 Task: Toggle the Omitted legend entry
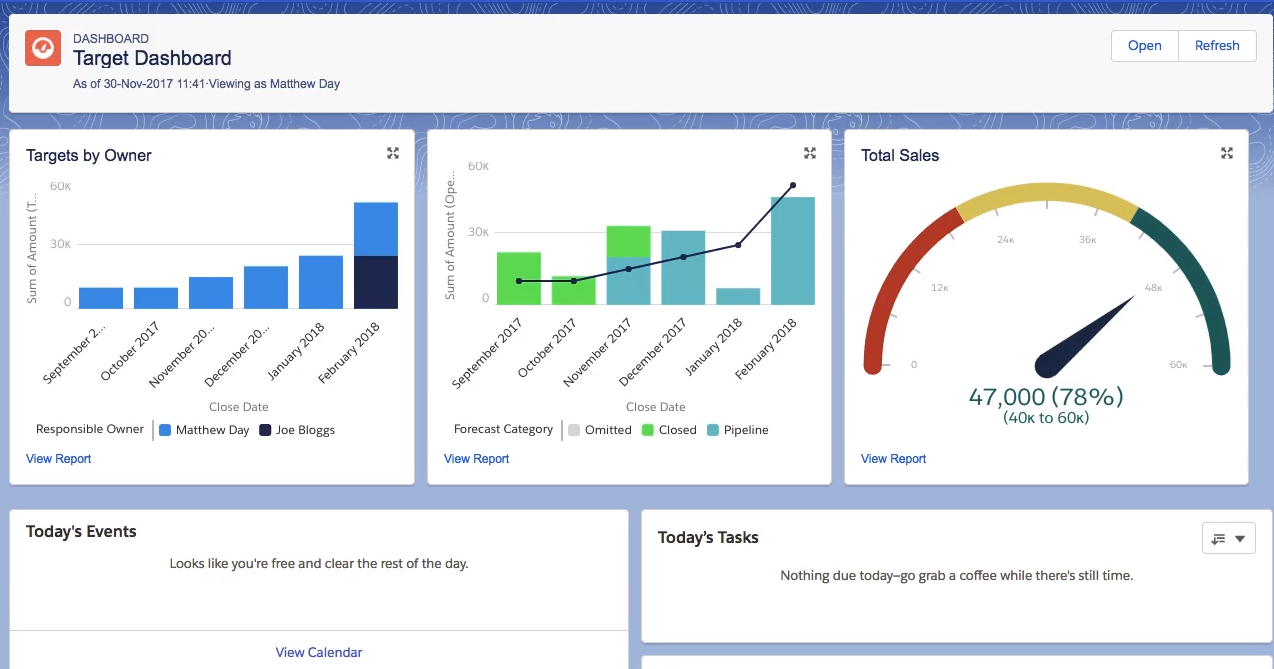[600, 430]
